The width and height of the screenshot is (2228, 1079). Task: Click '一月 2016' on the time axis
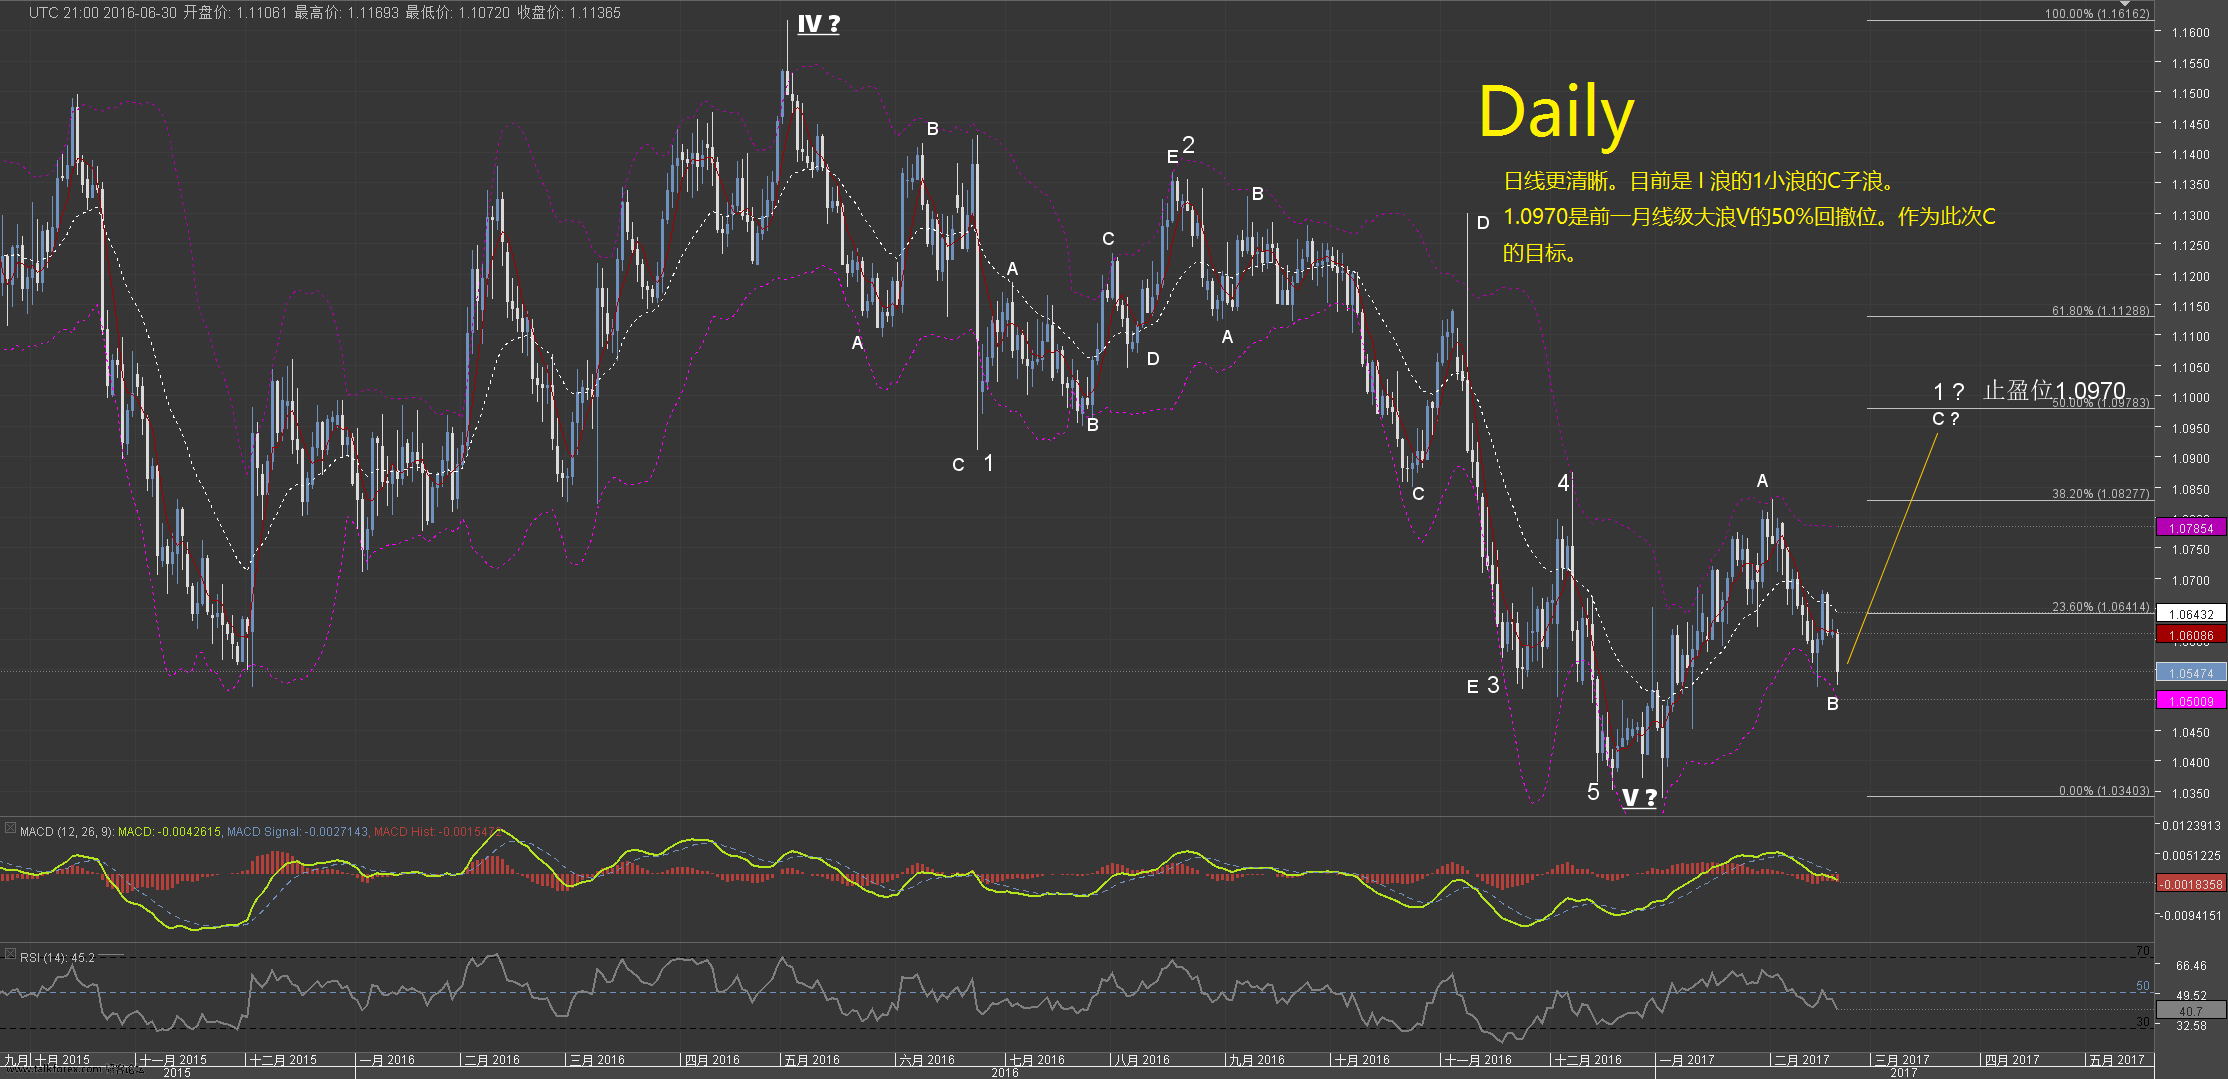387,1060
